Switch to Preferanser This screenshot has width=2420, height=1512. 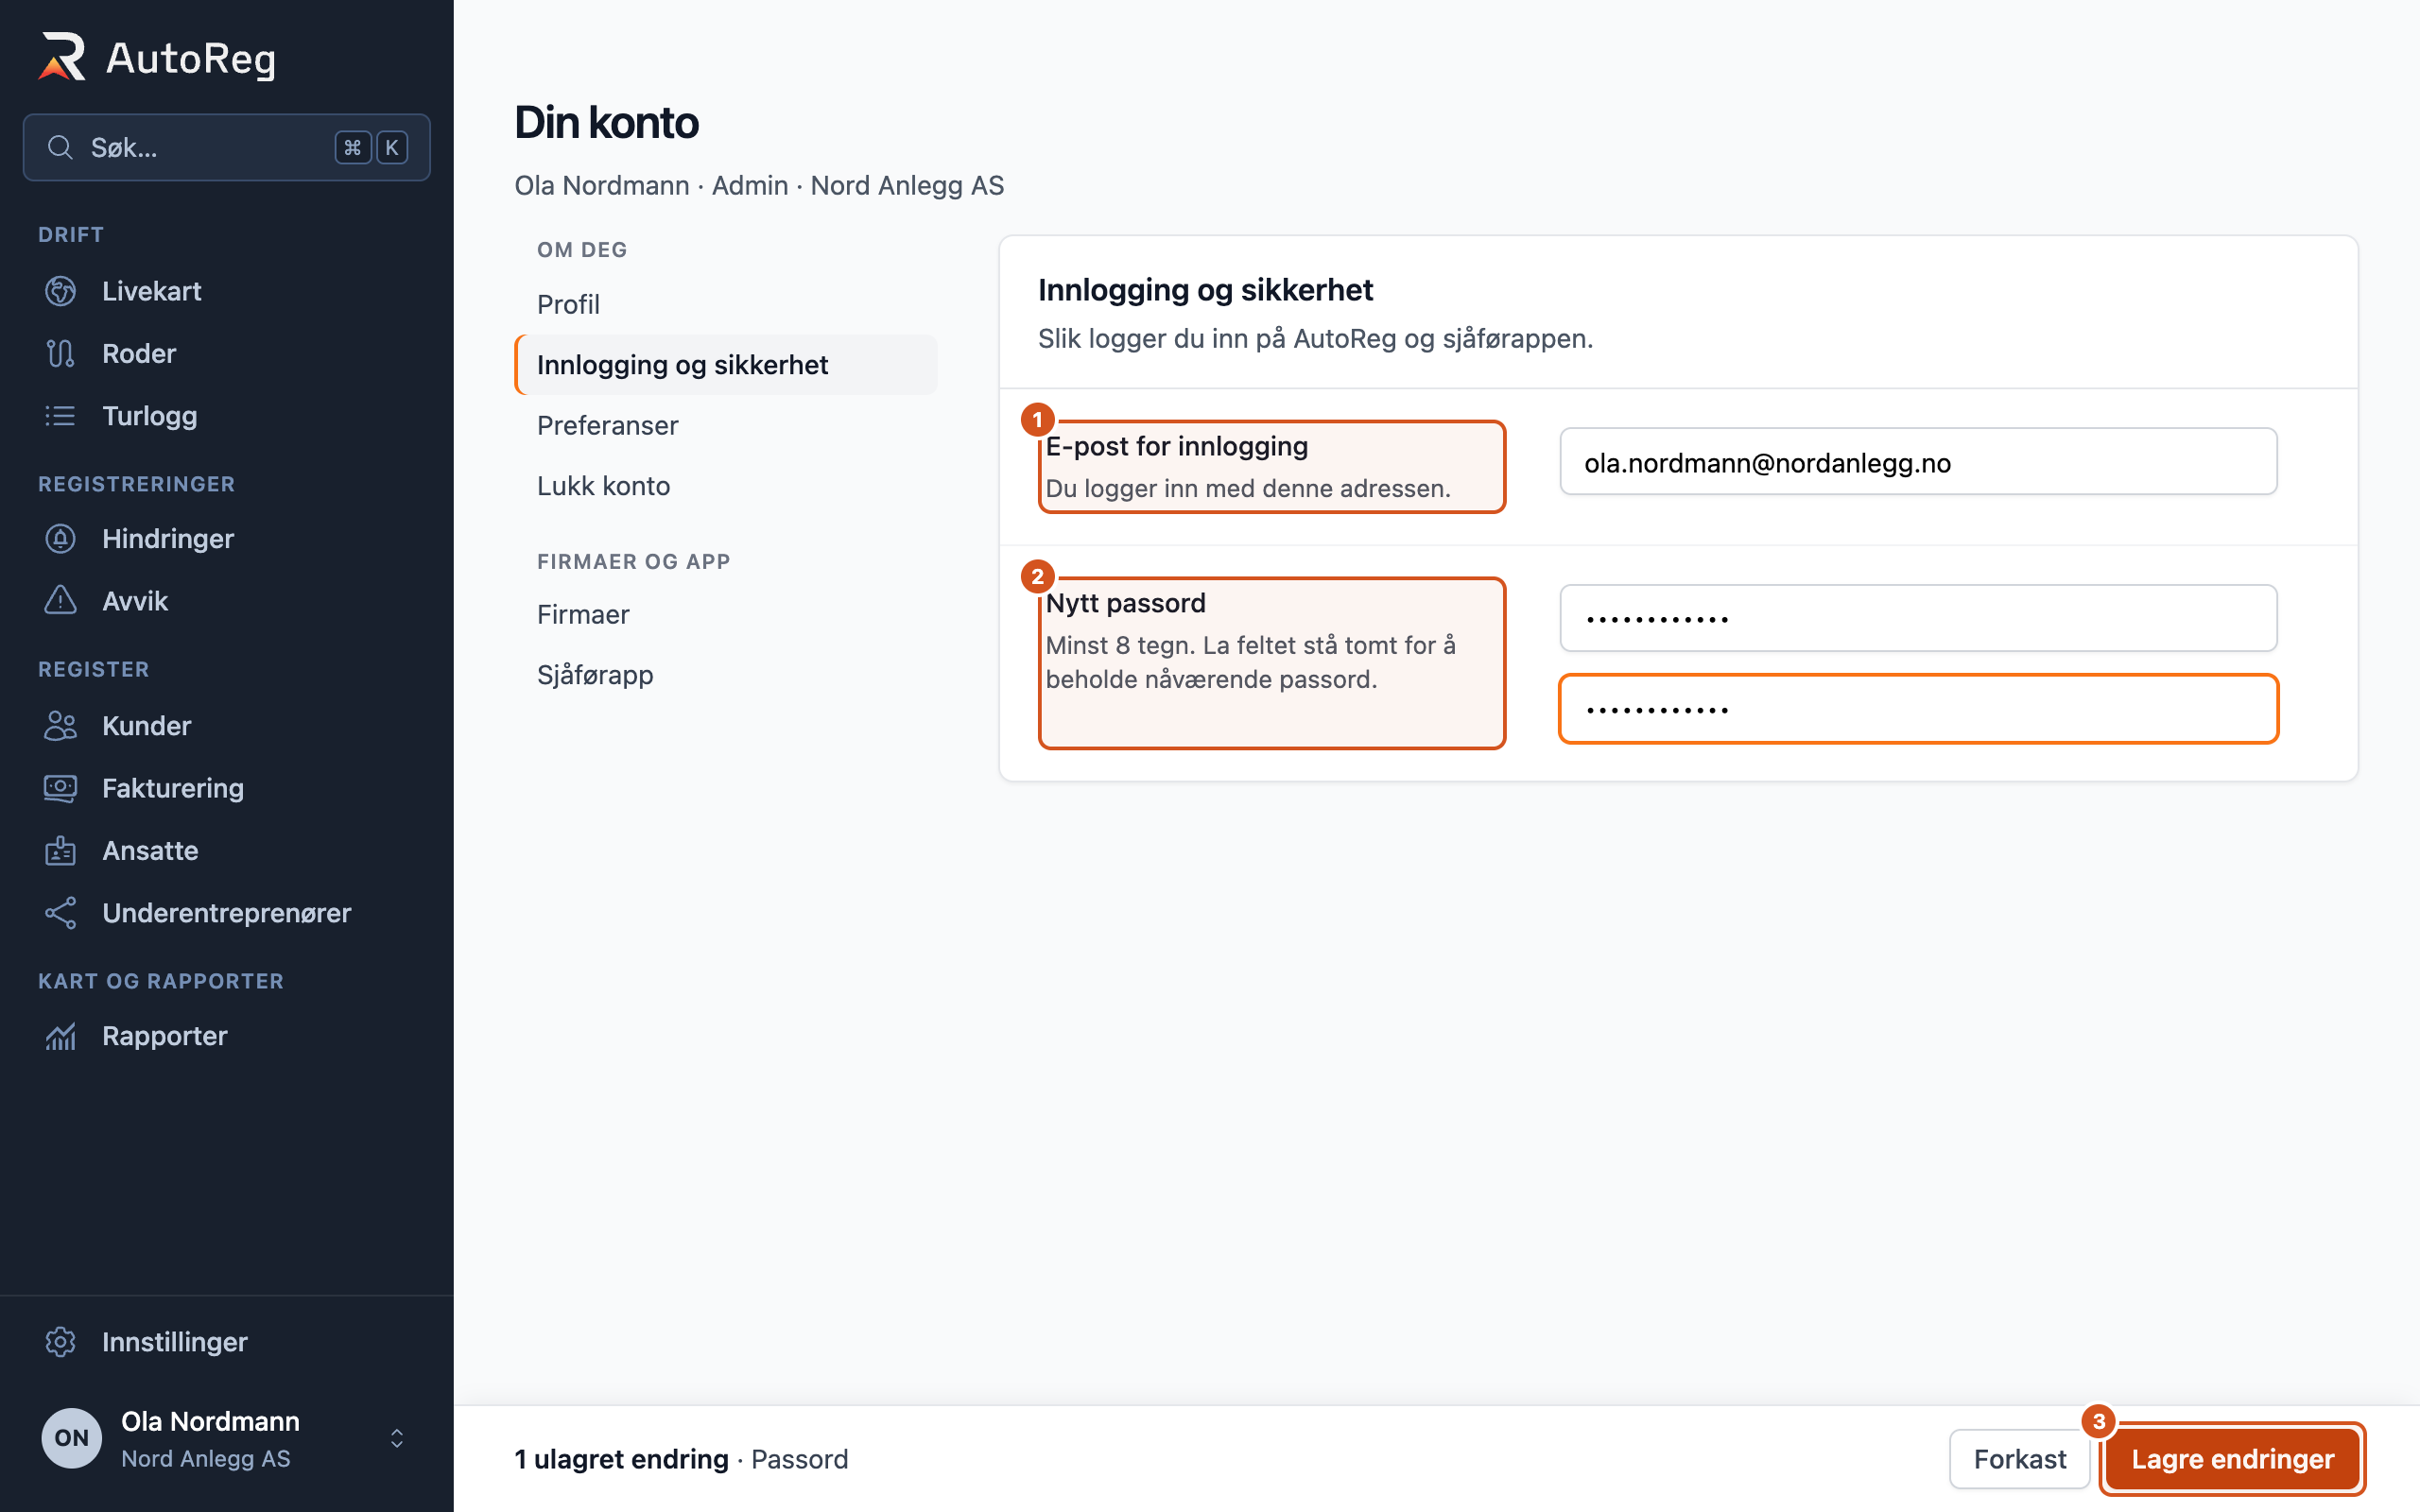point(726,425)
